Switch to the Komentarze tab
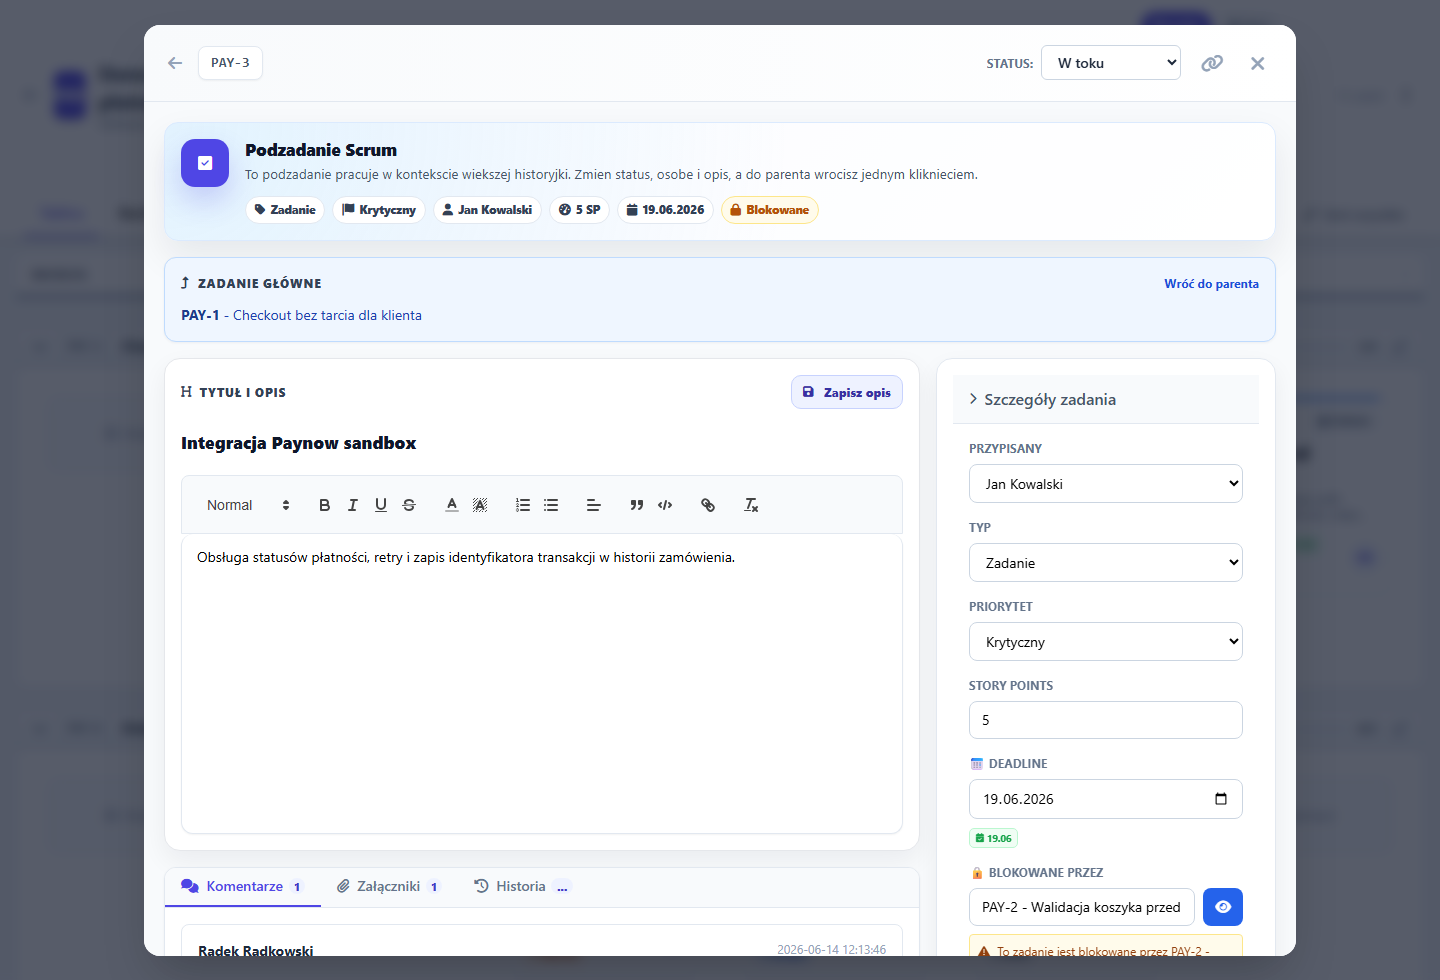The width and height of the screenshot is (1440, 980). 243,886
